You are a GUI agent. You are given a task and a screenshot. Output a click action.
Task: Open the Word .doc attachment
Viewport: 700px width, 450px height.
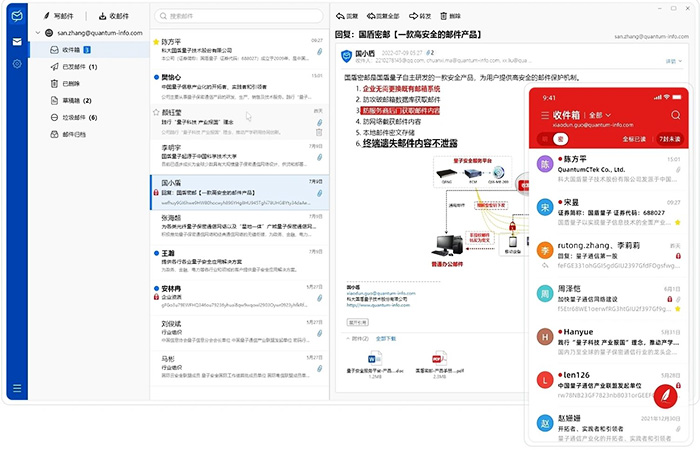(375, 364)
